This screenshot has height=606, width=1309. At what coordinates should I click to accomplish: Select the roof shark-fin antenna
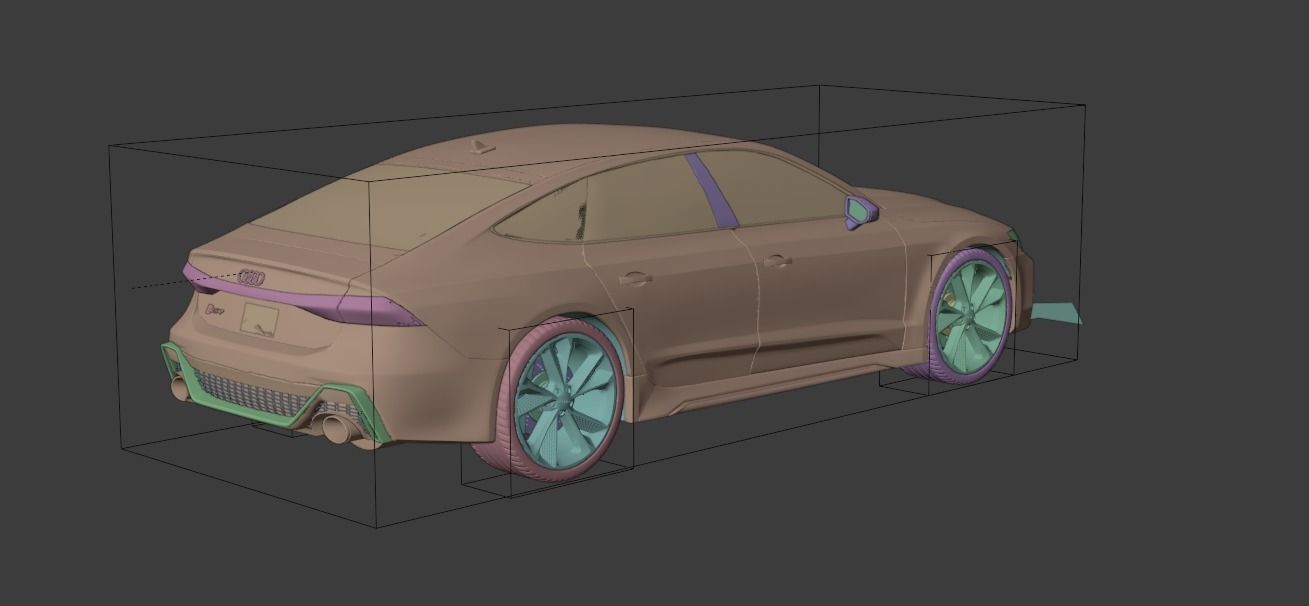pos(484,149)
